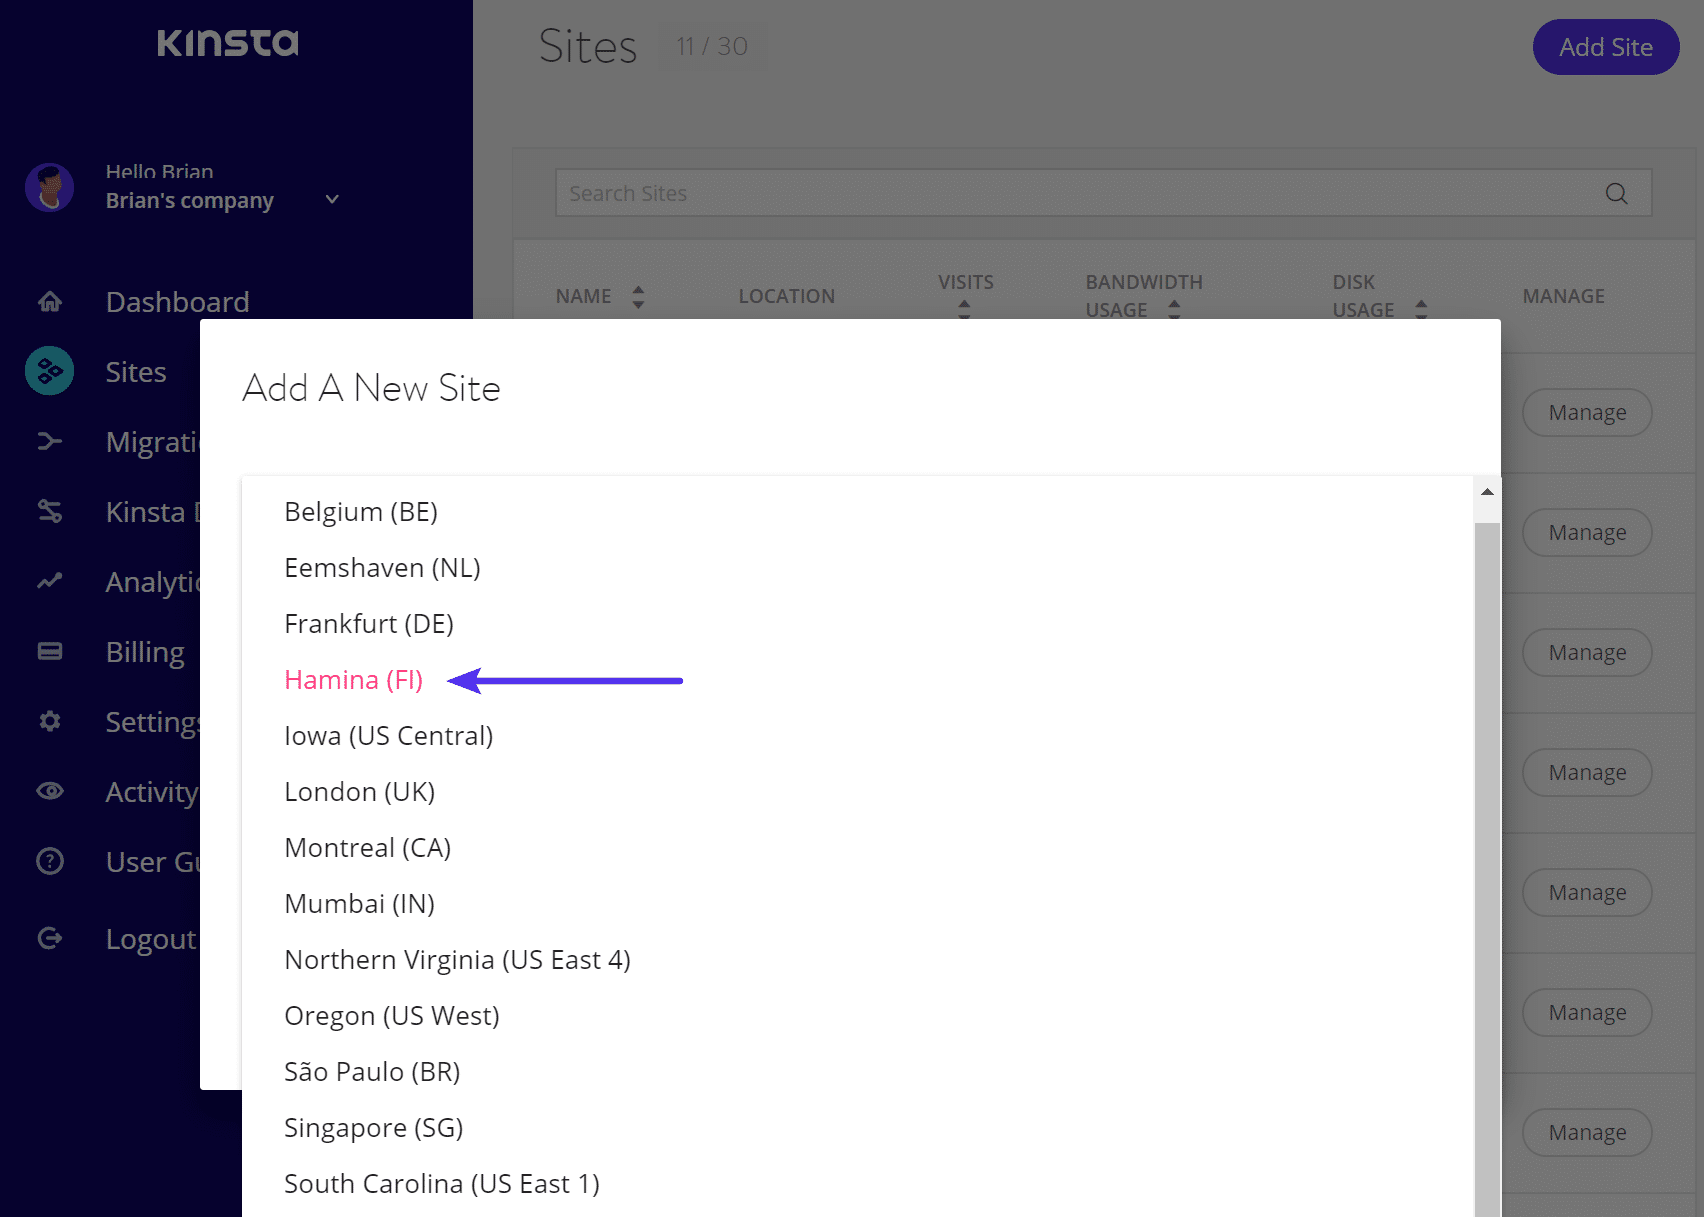Click the search magnifier icon
The image size is (1704, 1217).
pos(1616,194)
